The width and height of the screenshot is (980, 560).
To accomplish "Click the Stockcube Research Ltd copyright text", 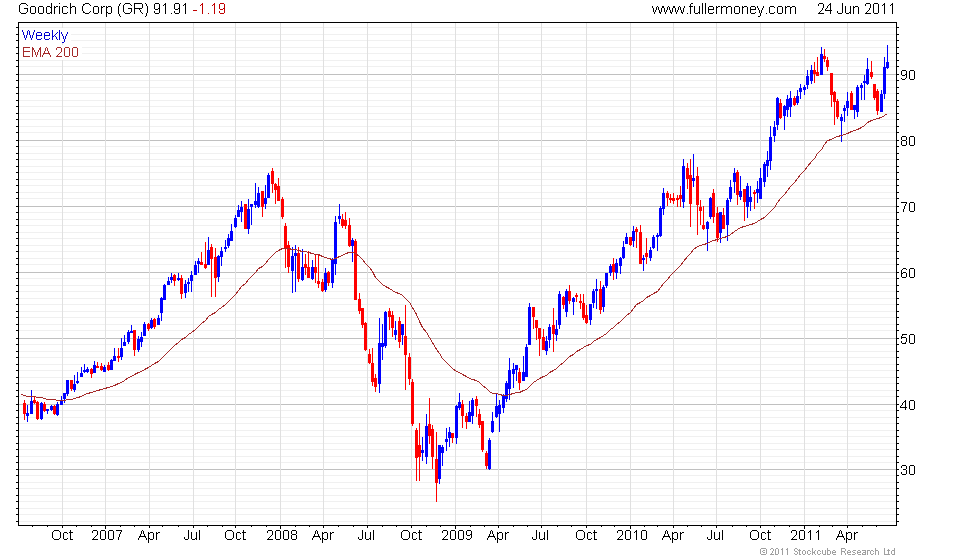I will (x=827, y=552).
